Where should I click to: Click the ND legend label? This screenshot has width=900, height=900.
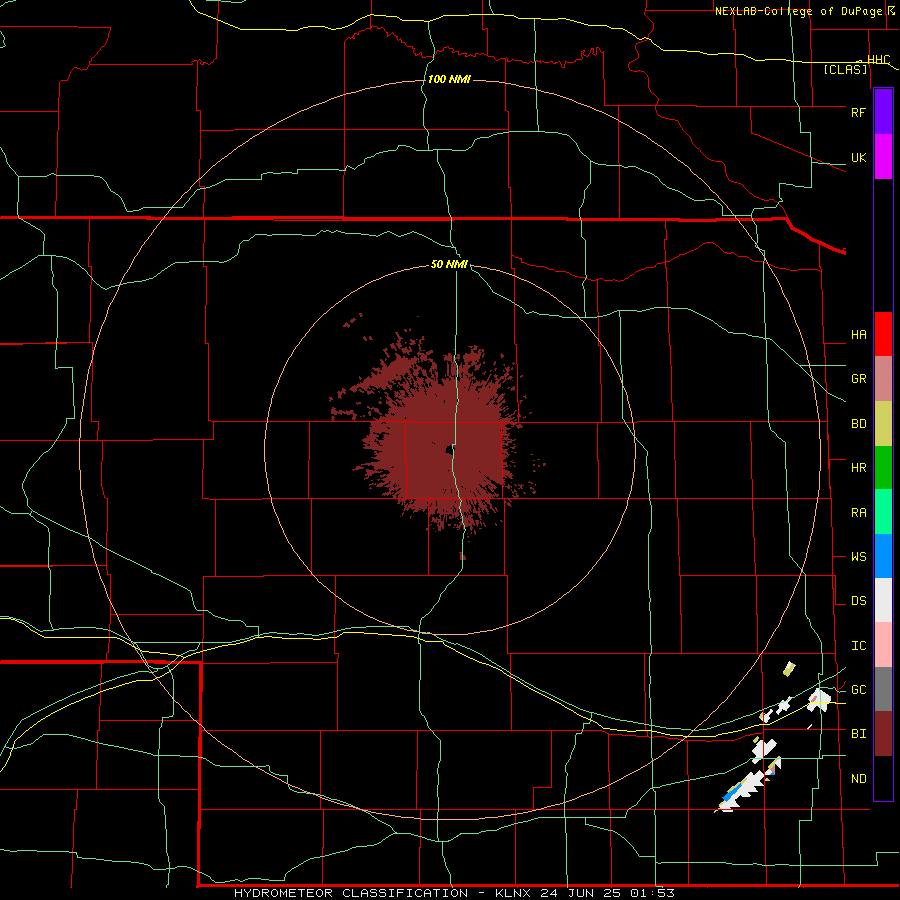click(858, 779)
